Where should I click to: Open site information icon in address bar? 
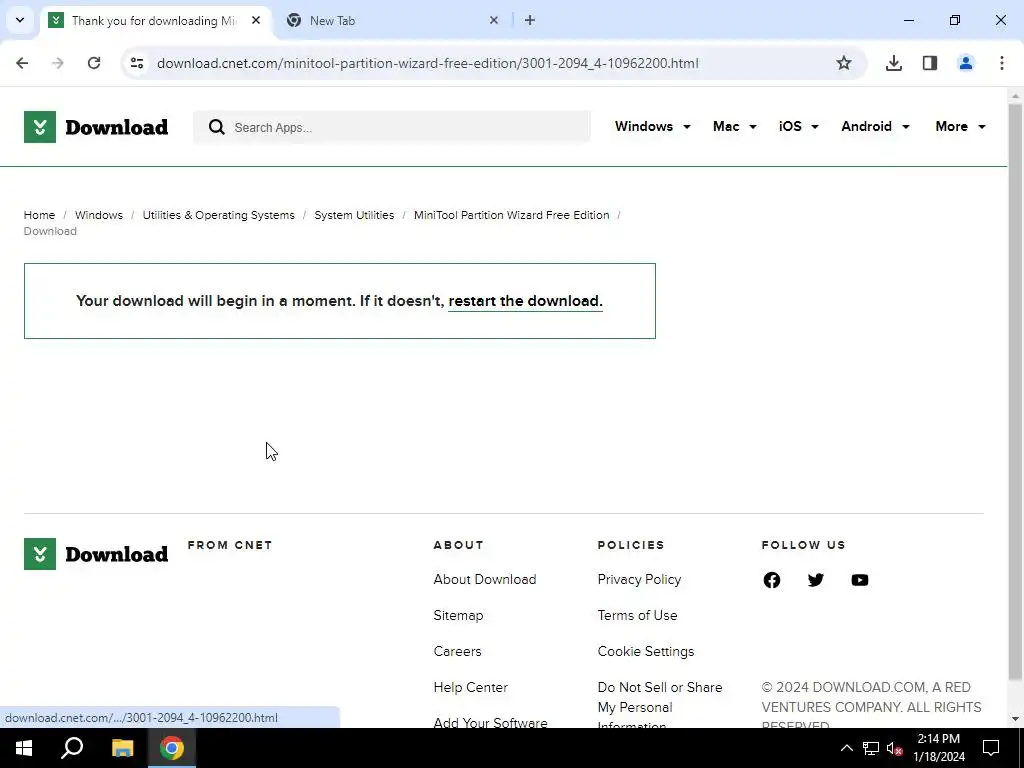136,63
